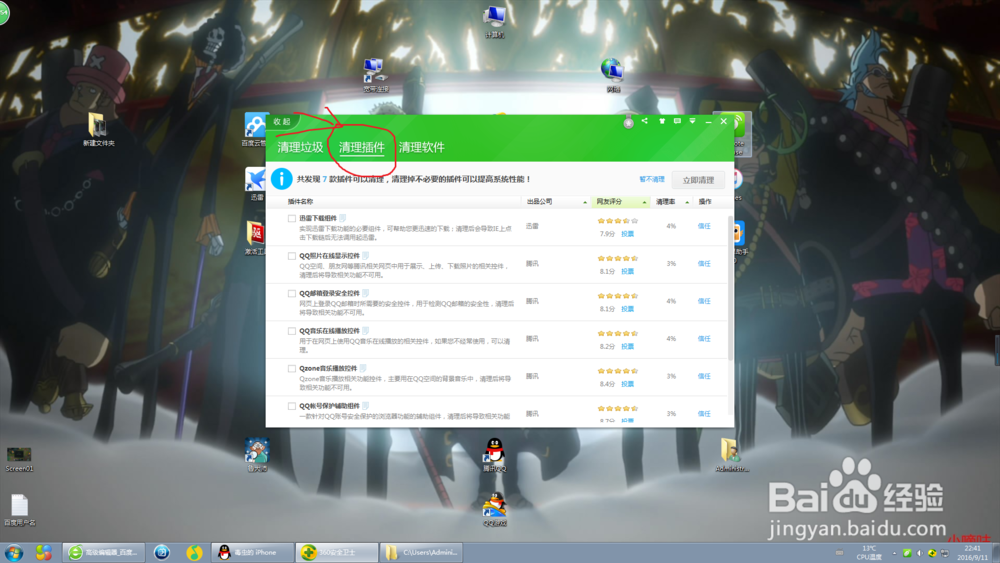The width and height of the screenshot is (1000, 563).
Task: Open the Administrator folder on desktop
Action: pos(732,455)
